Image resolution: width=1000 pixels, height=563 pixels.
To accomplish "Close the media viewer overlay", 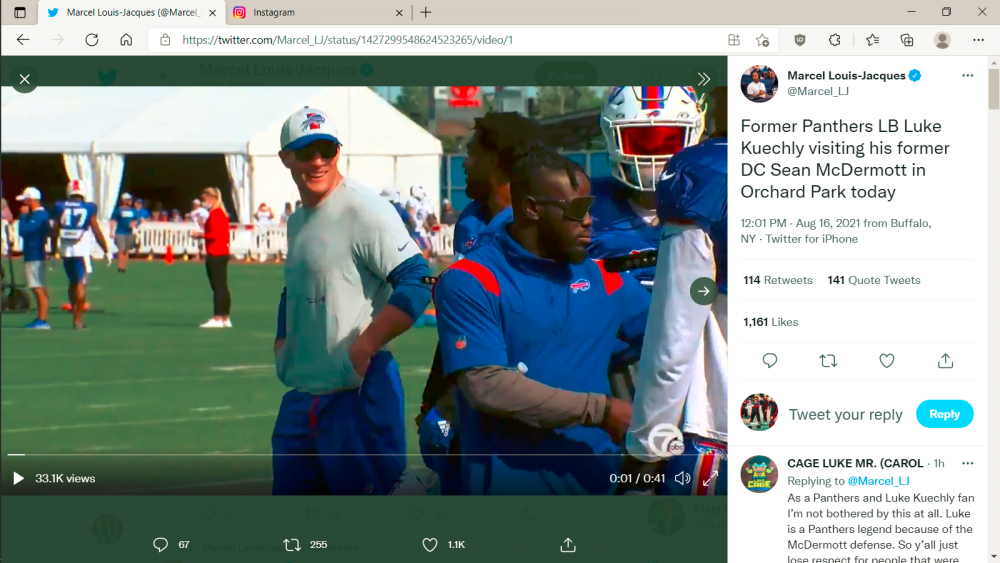I will pyautogui.click(x=25, y=79).
